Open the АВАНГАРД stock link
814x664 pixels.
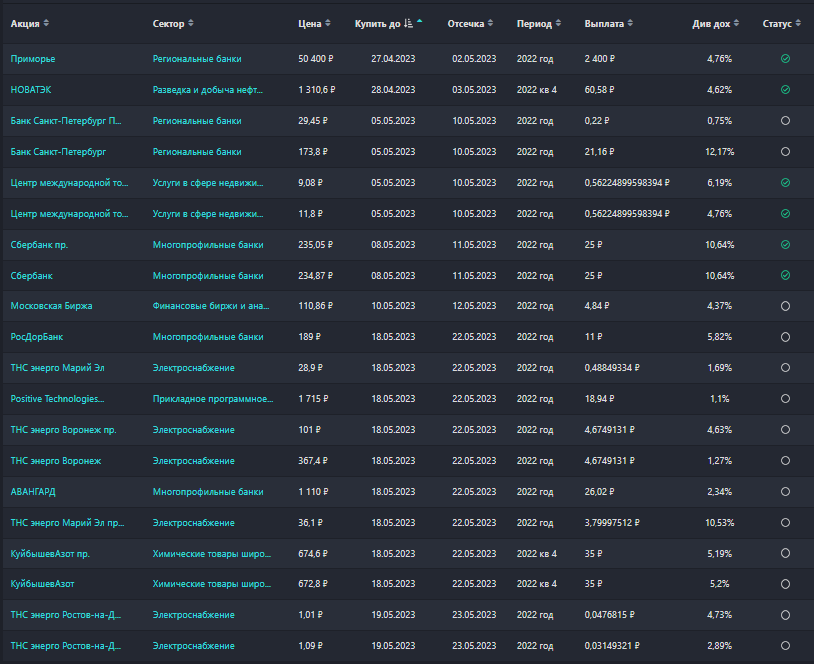[33, 492]
